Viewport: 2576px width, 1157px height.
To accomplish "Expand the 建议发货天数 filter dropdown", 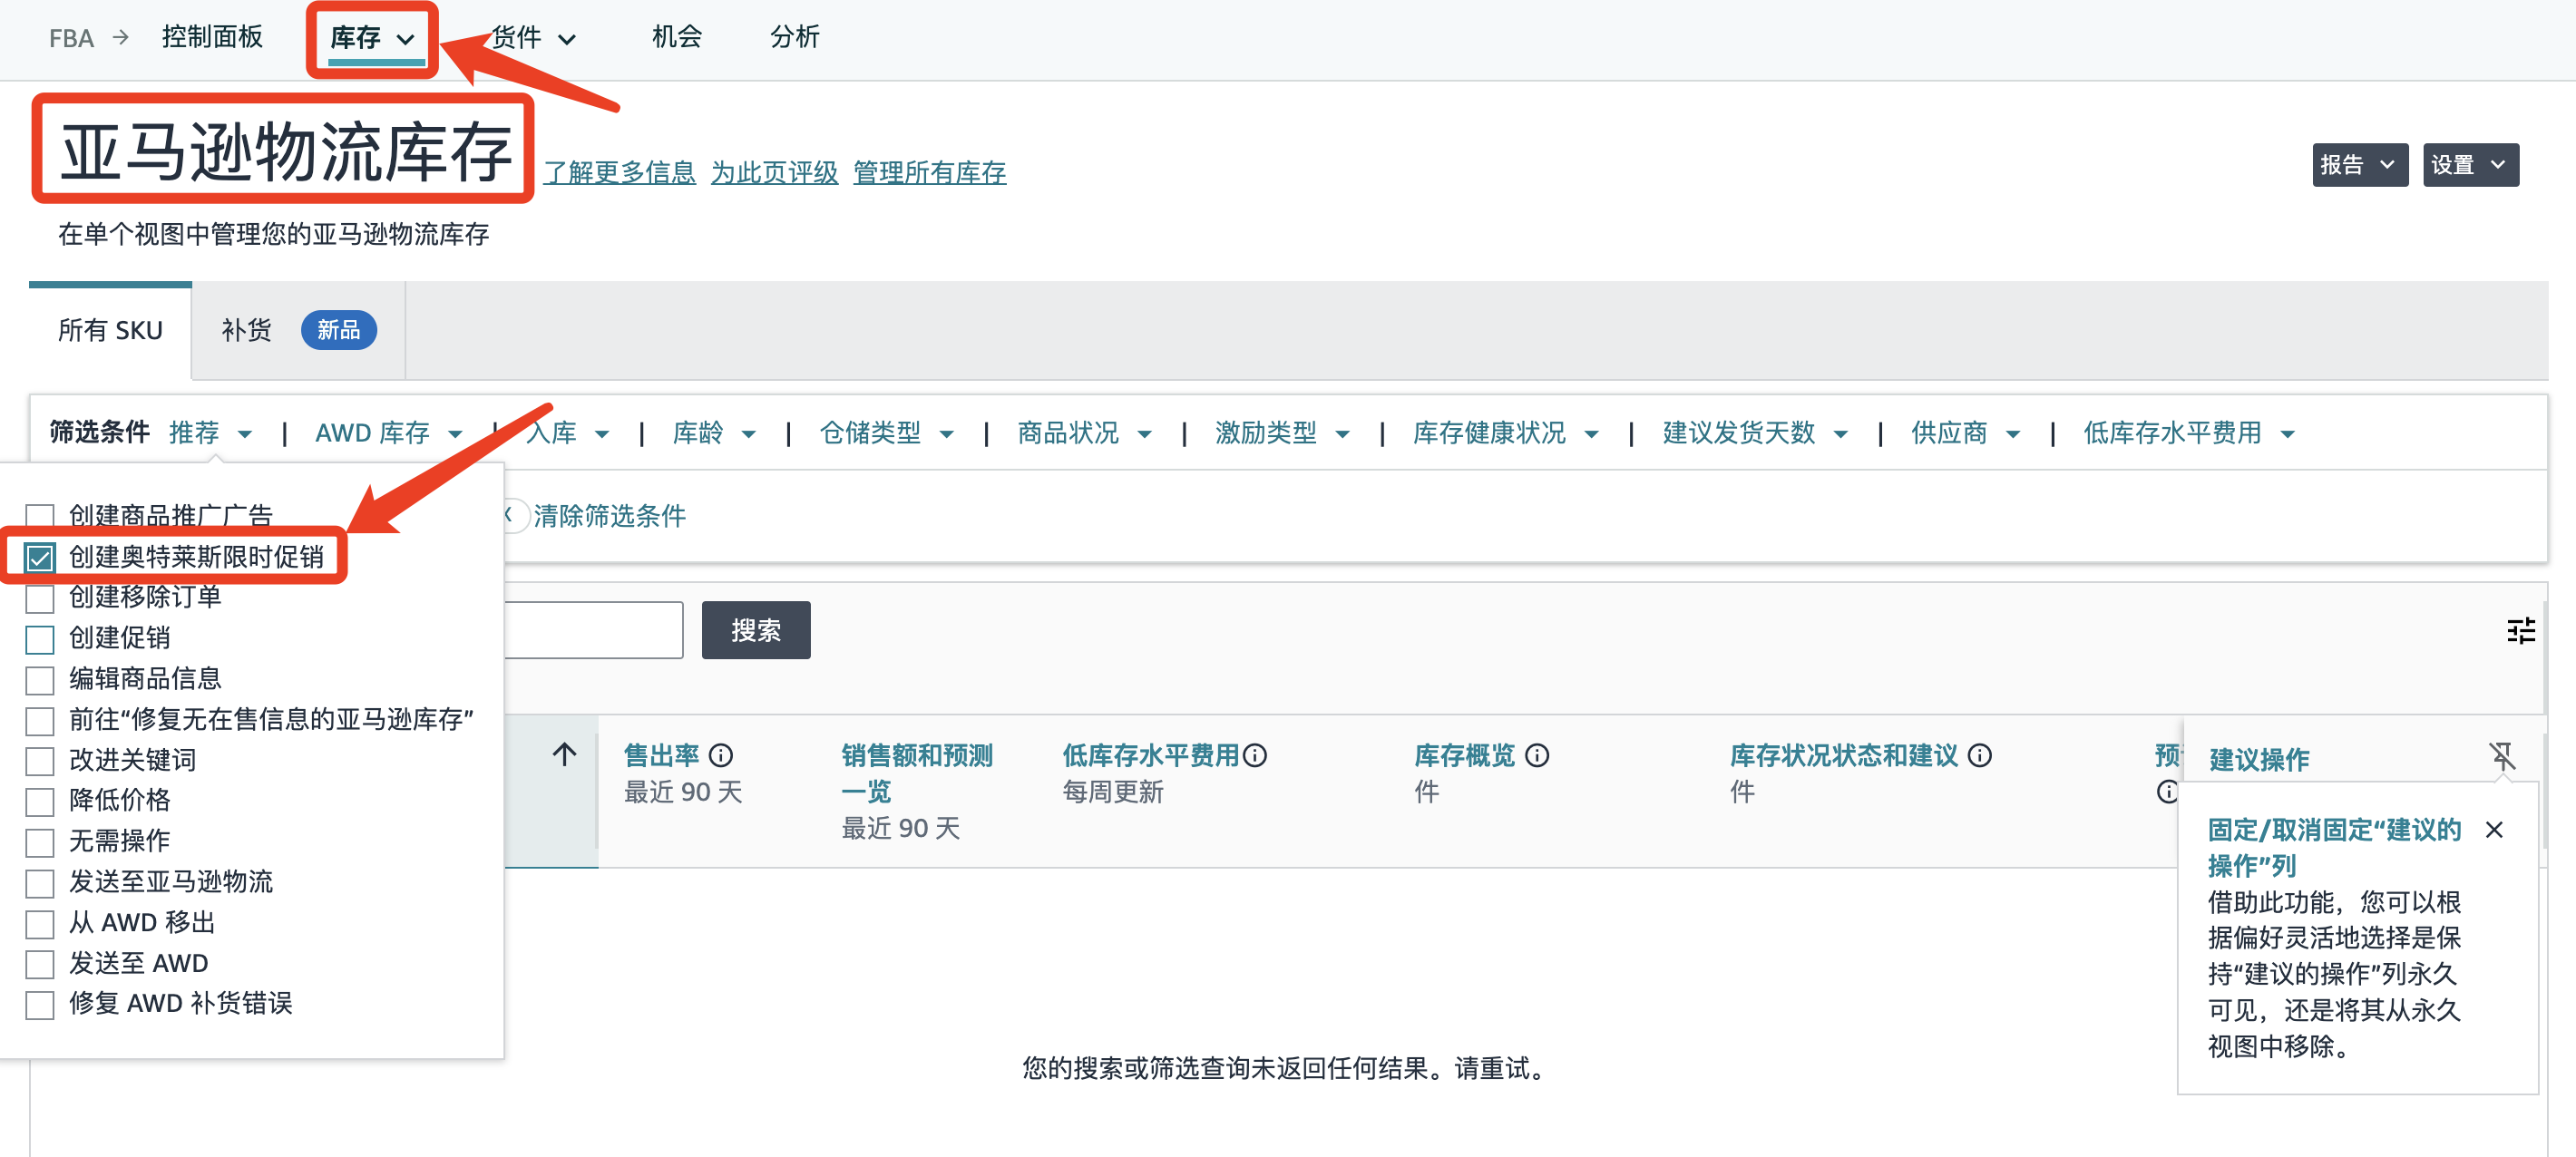I will click(x=1755, y=433).
